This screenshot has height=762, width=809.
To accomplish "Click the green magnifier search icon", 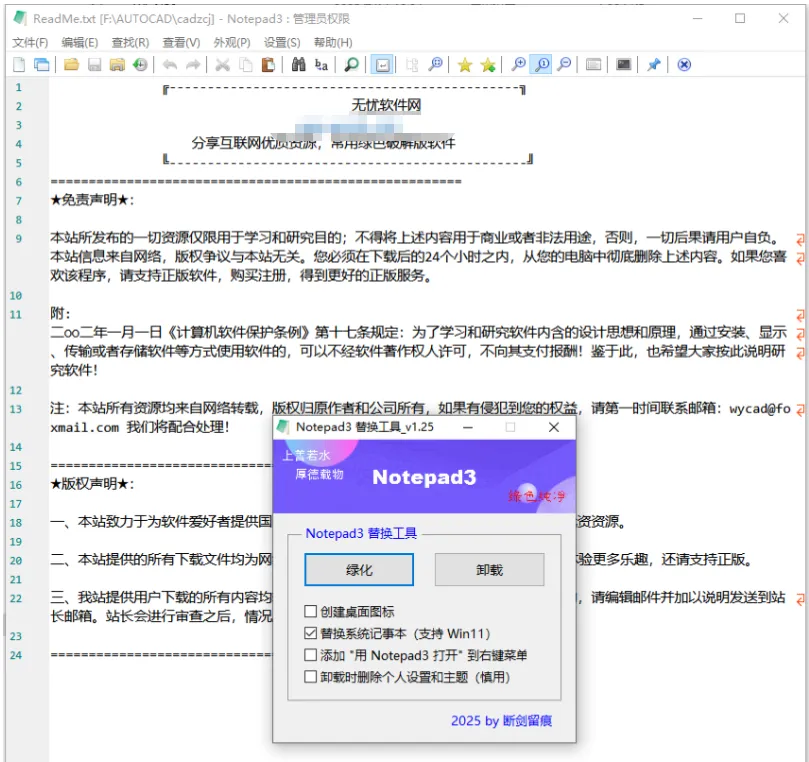I will [x=351, y=64].
